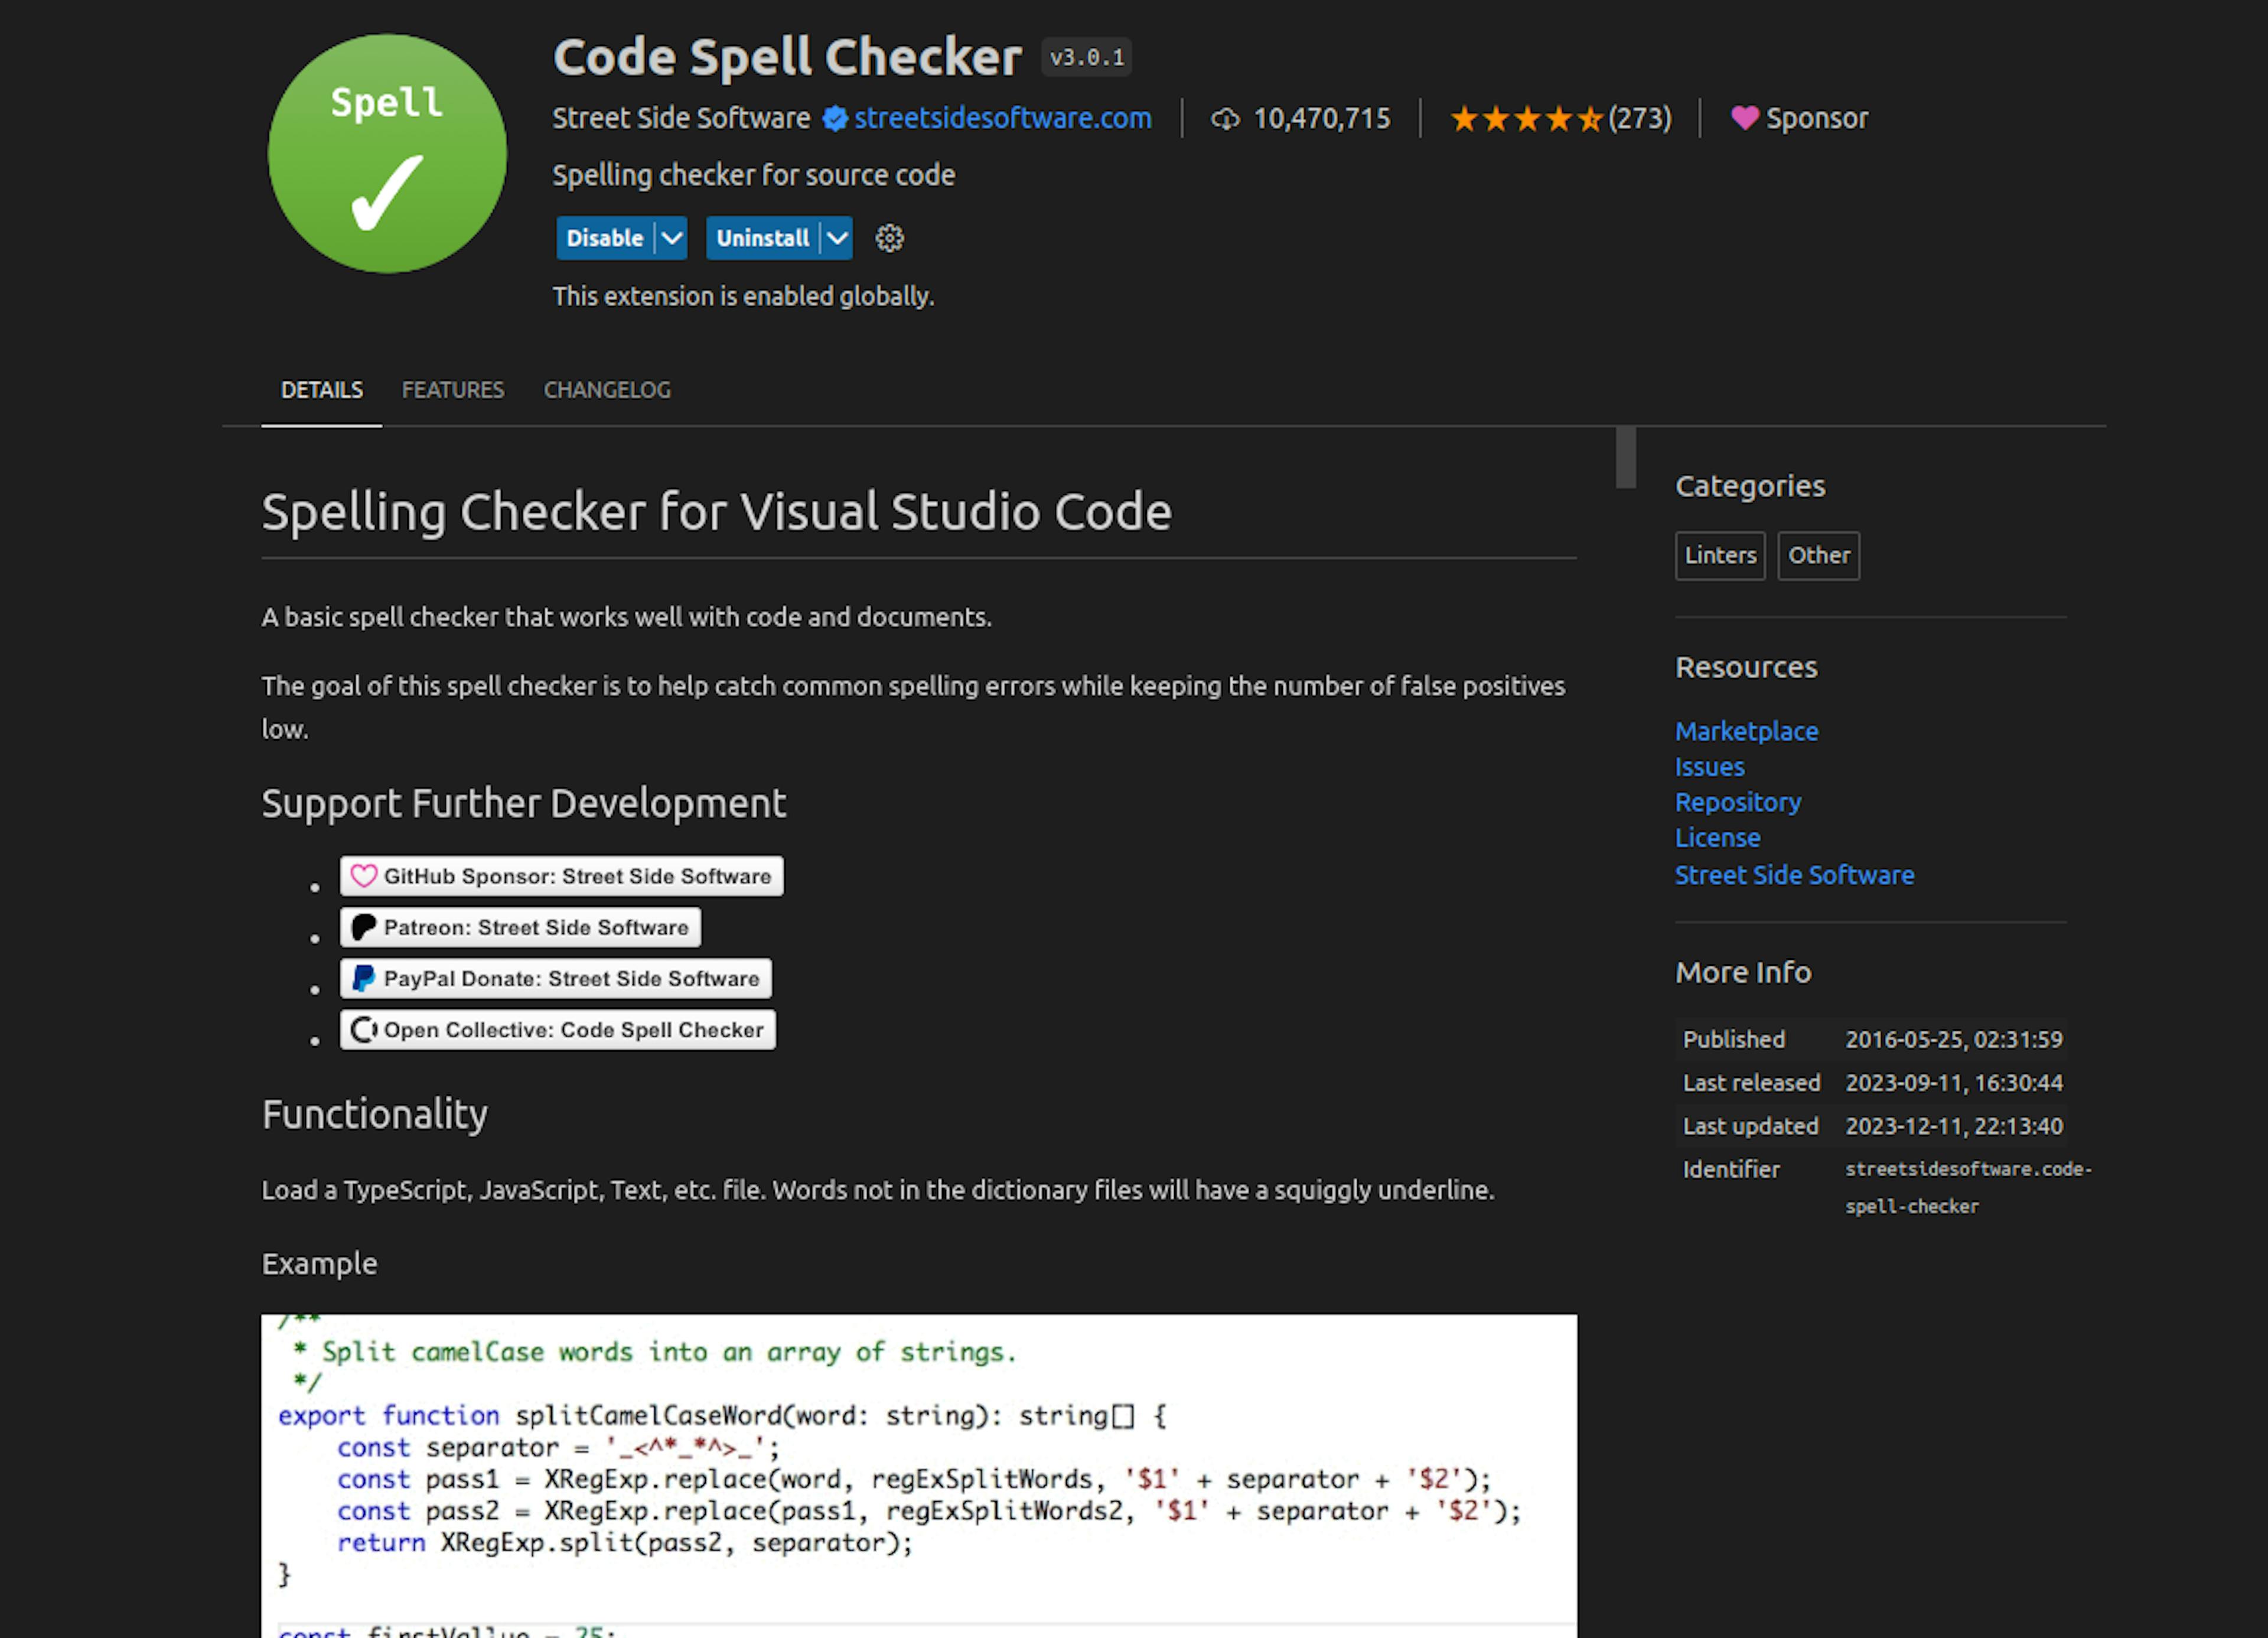Click the install count download icon
The image size is (2268, 1638).
pos(1225,119)
